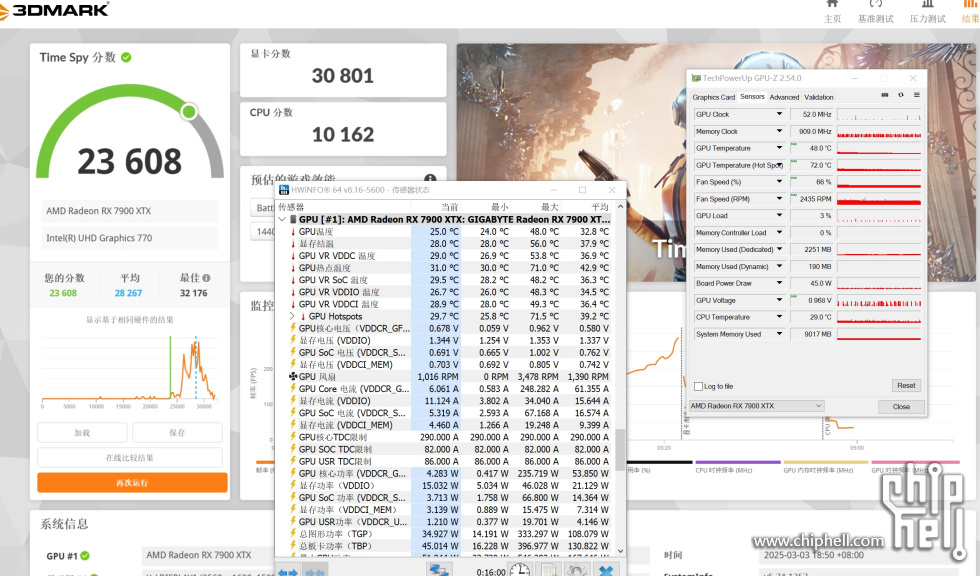
Task: Click the Reset button in GPU-Z
Action: [906, 385]
